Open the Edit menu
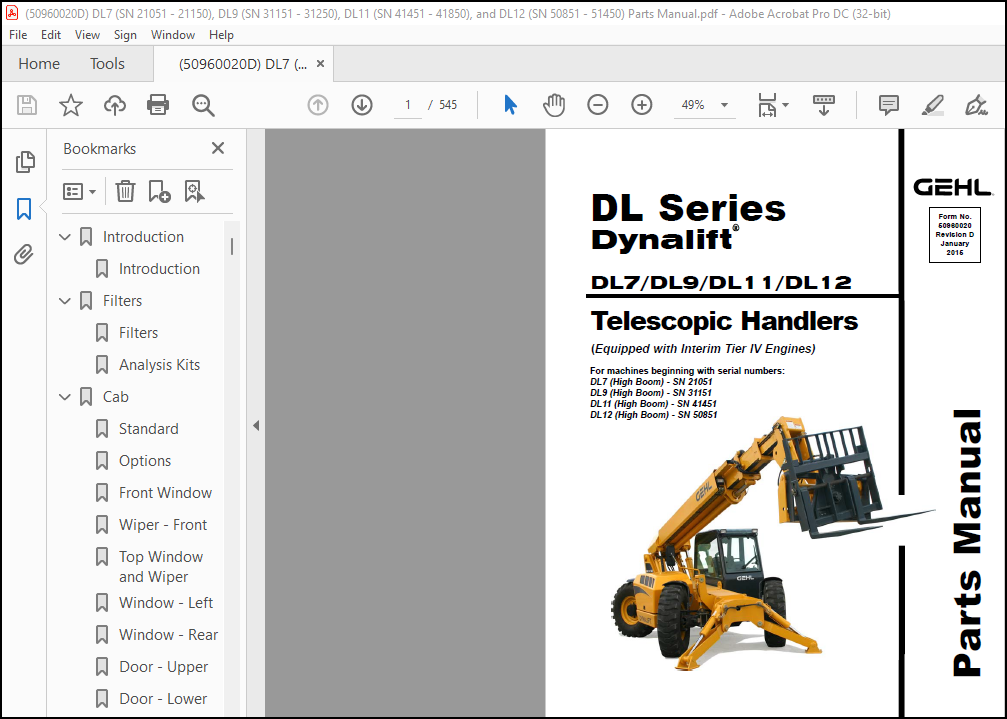Screen dimensions: 1007x719 [x=51, y=35]
